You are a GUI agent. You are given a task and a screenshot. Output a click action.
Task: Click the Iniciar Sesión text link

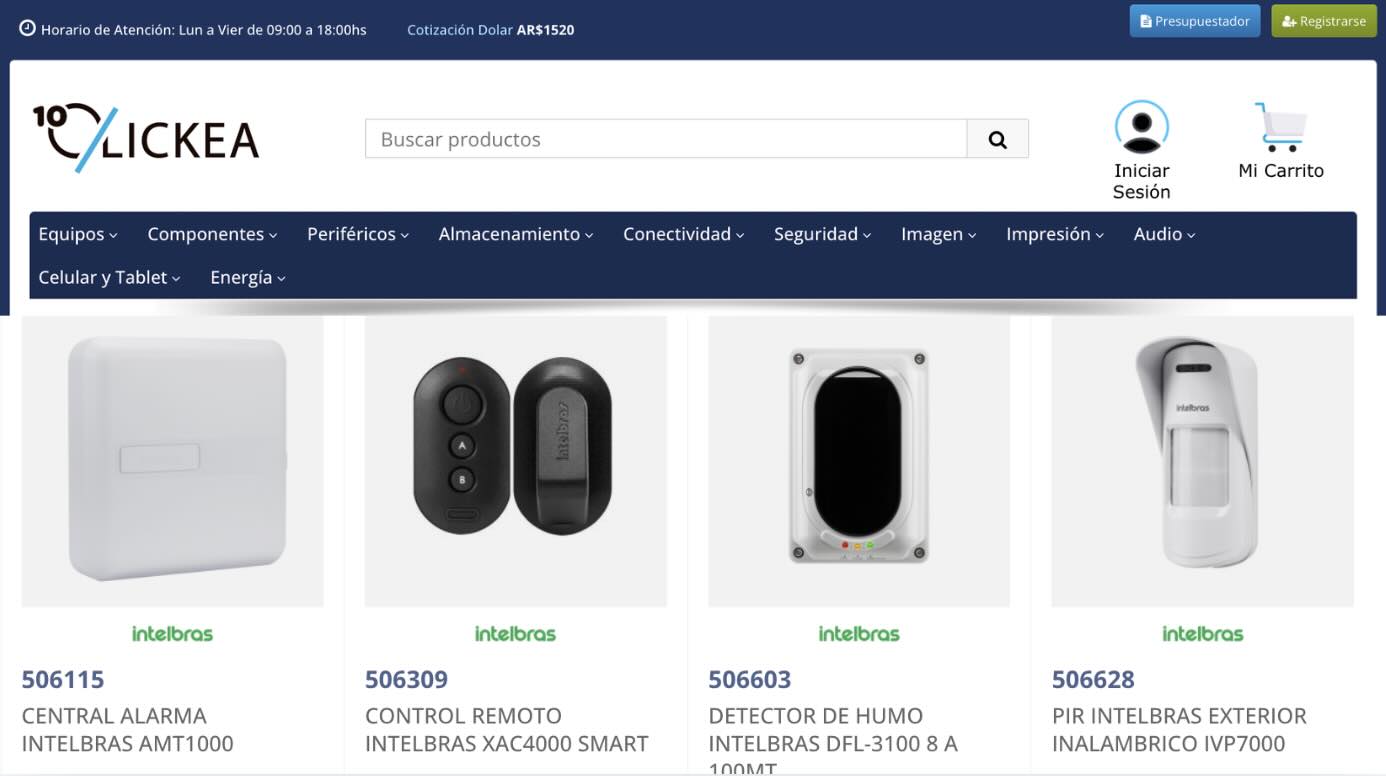(x=1142, y=181)
